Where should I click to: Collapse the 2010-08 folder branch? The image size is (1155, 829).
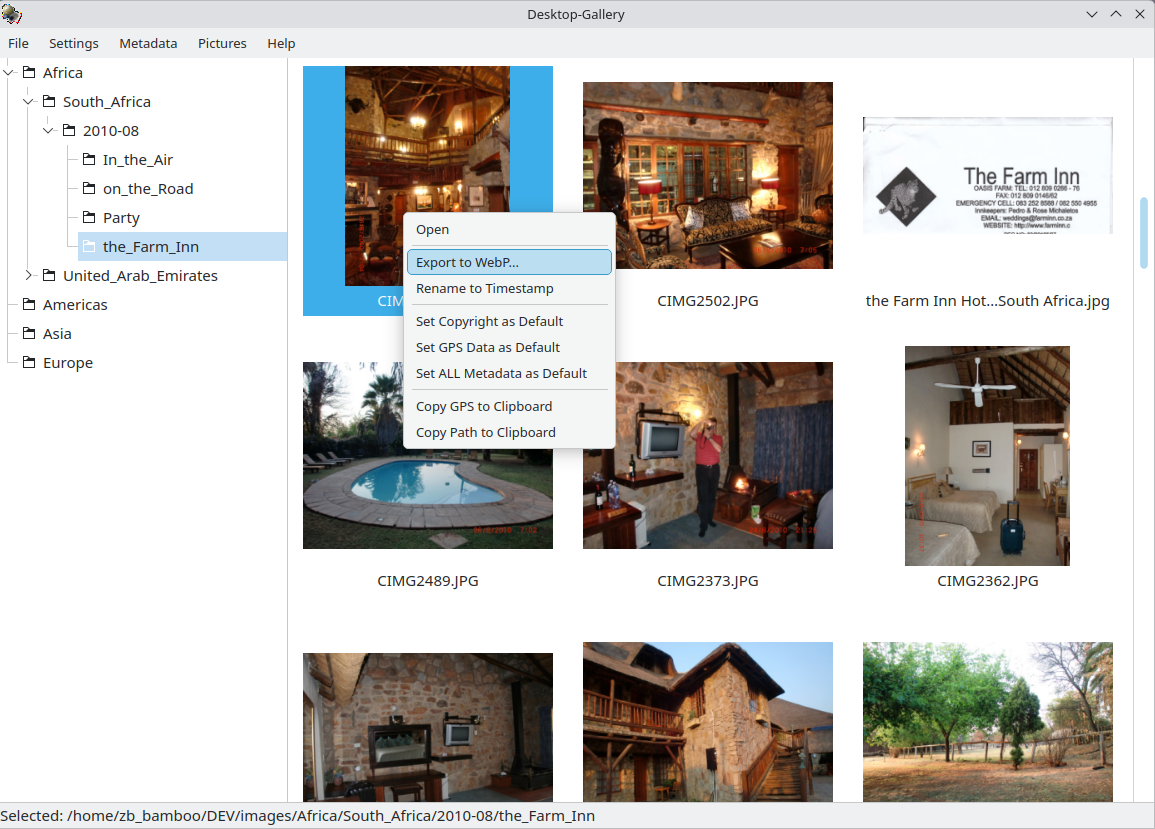point(48,130)
